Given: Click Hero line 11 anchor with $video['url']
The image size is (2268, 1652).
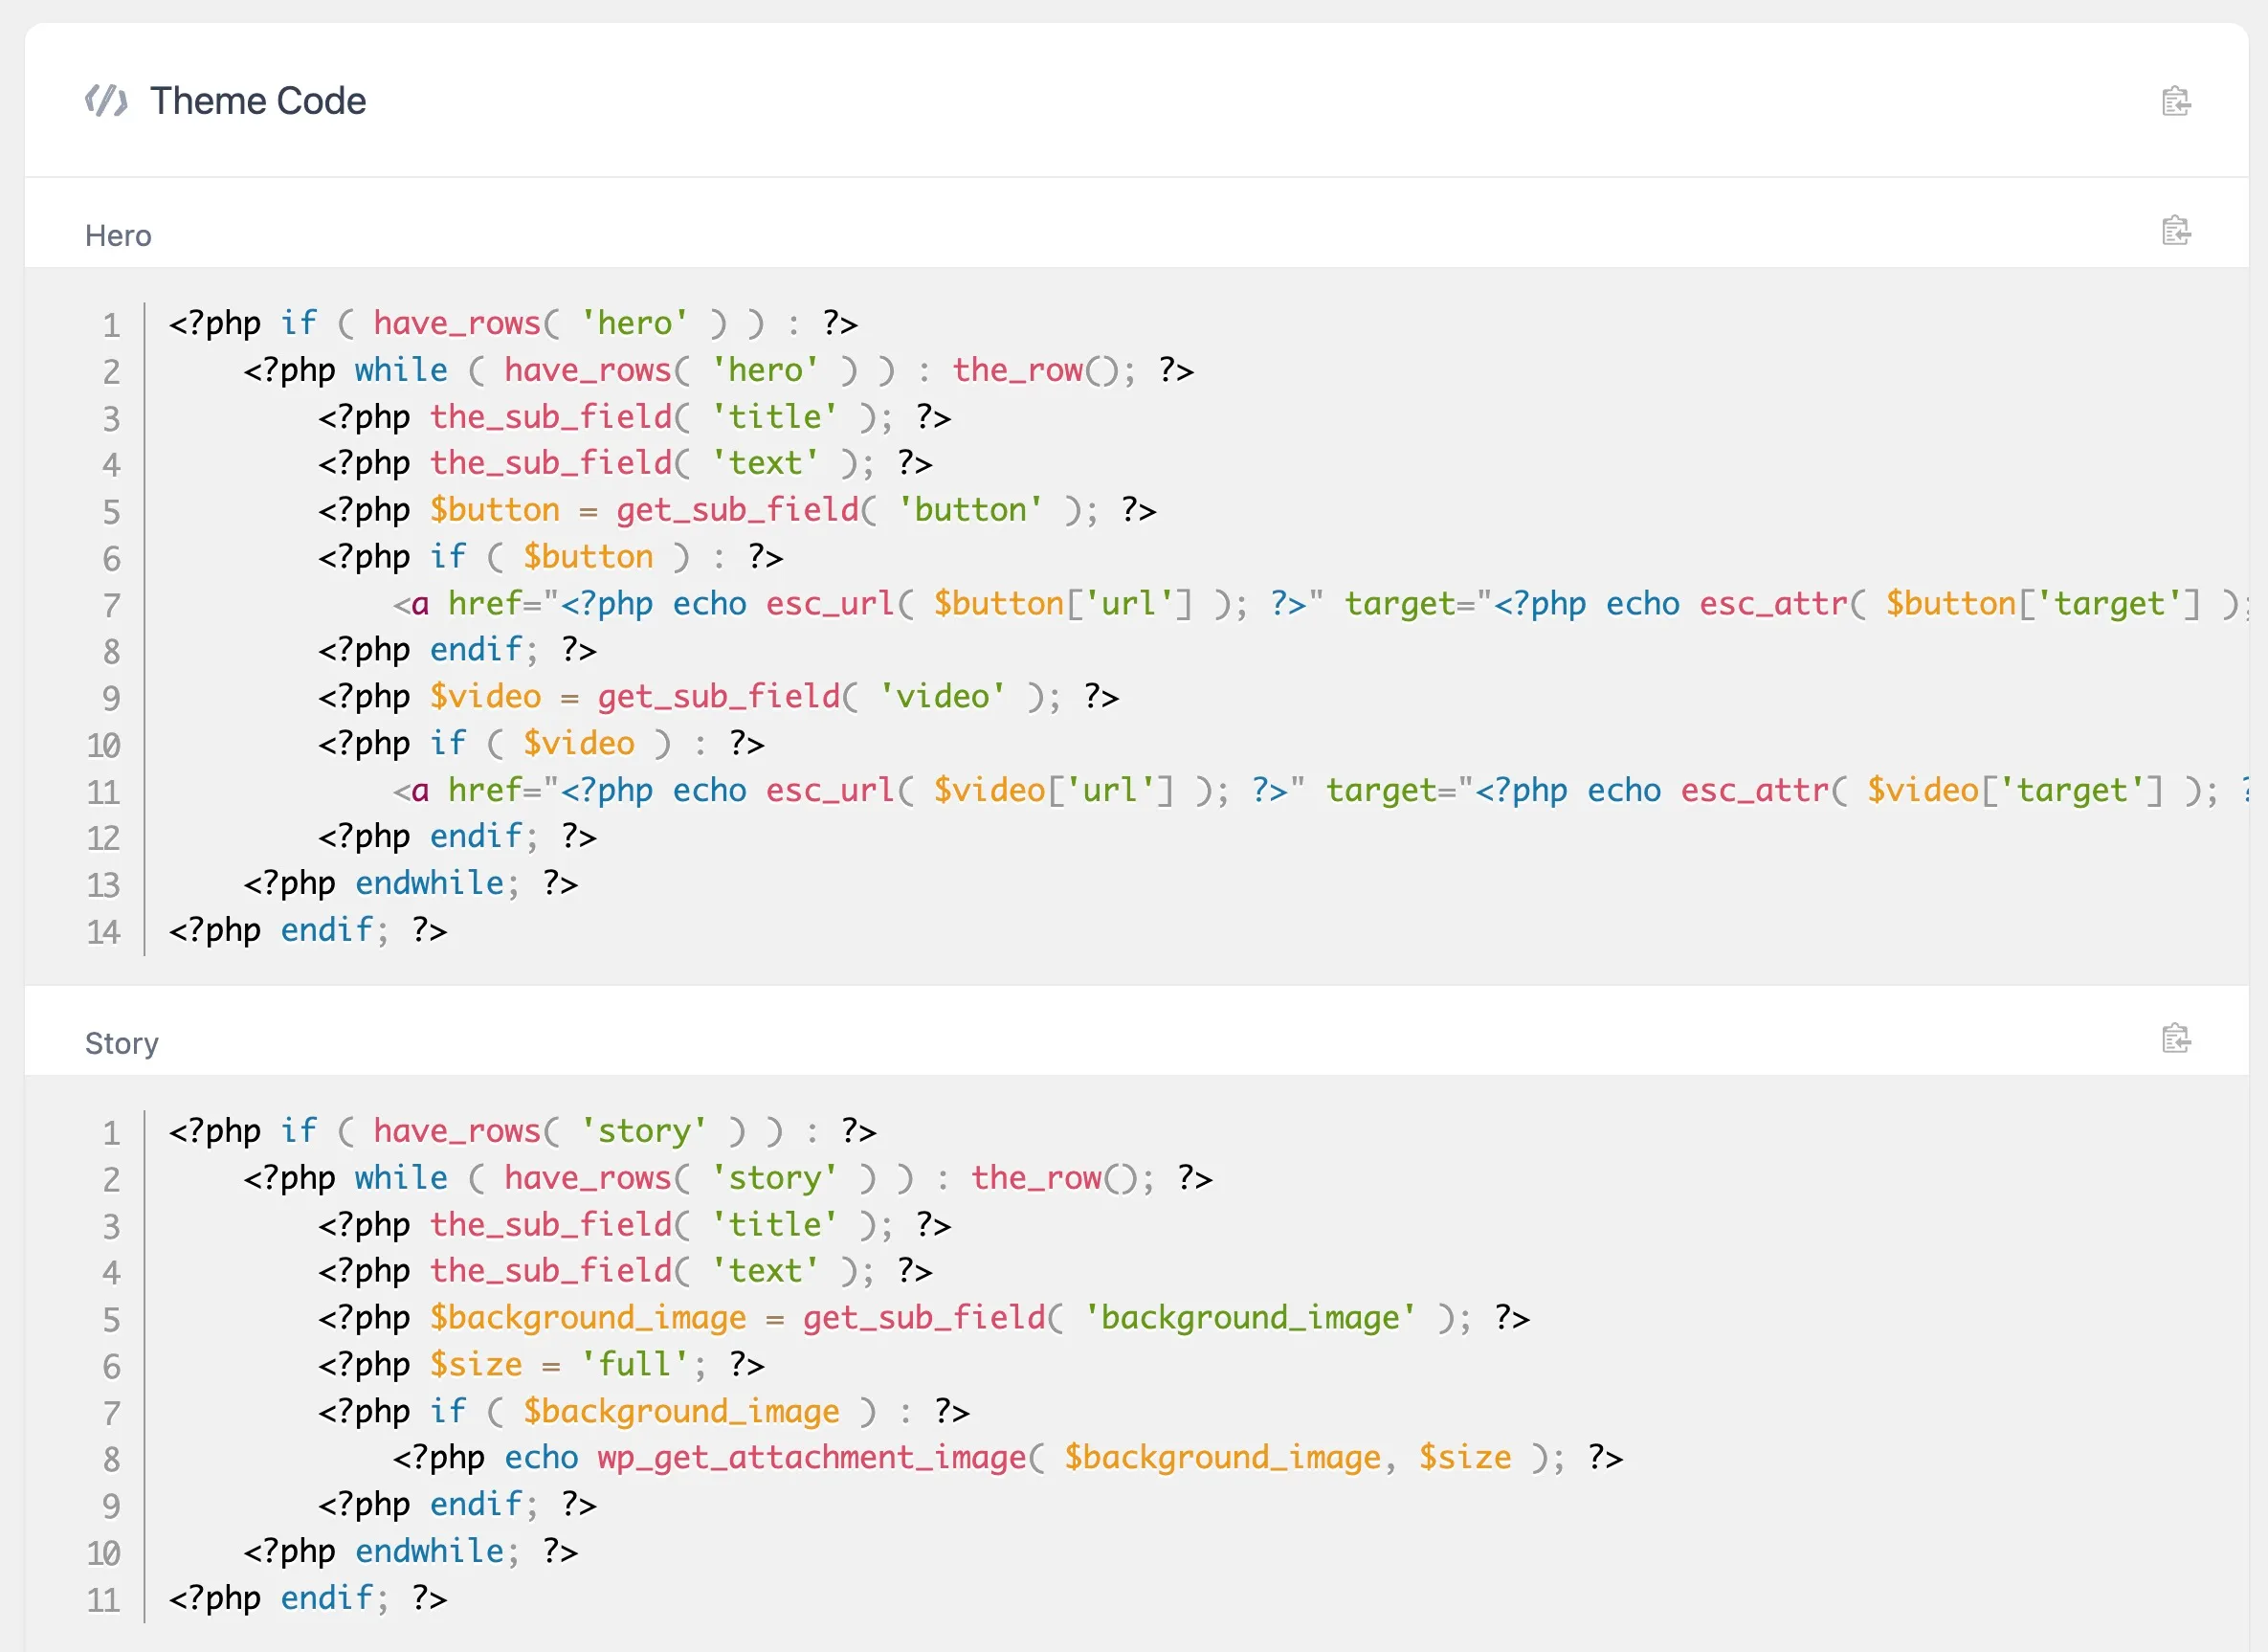Looking at the screenshot, I should (1320, 790).
